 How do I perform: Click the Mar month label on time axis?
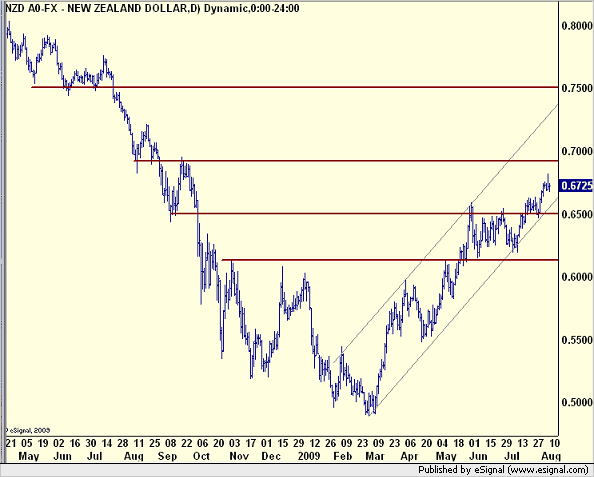coord(375,456)
